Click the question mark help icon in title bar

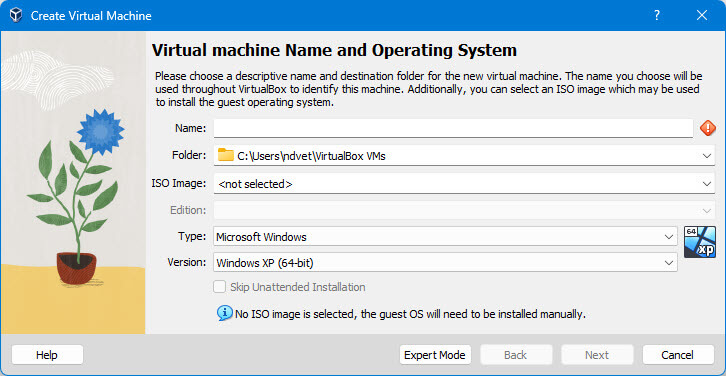click(657, 15)
